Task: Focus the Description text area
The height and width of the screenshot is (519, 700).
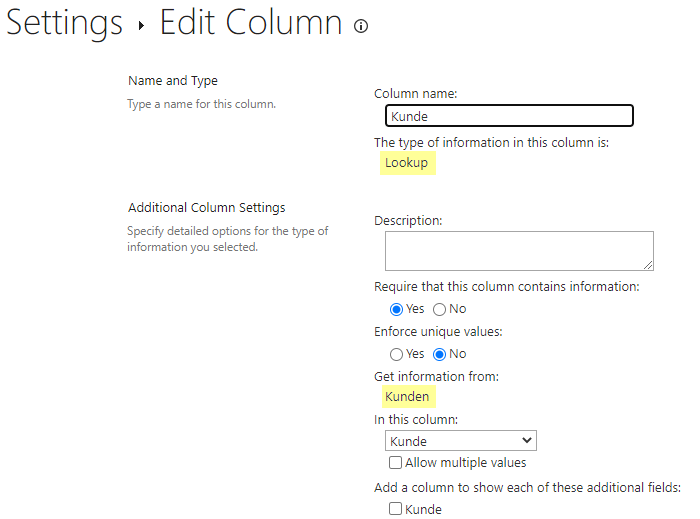Action: pyautogui.click(x=518, y=250)
